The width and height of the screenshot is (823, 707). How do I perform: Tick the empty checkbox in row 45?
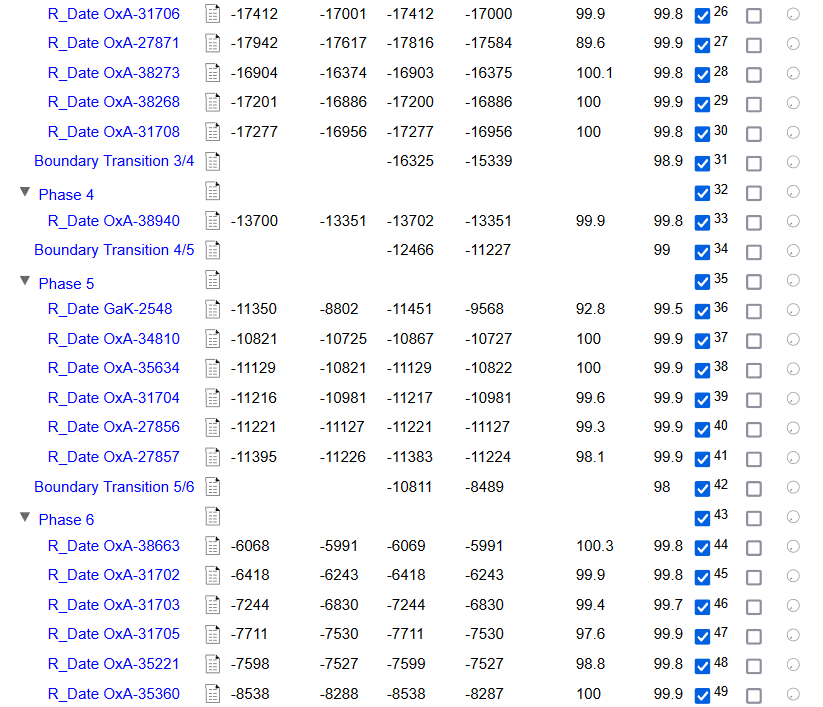point(754,577)
